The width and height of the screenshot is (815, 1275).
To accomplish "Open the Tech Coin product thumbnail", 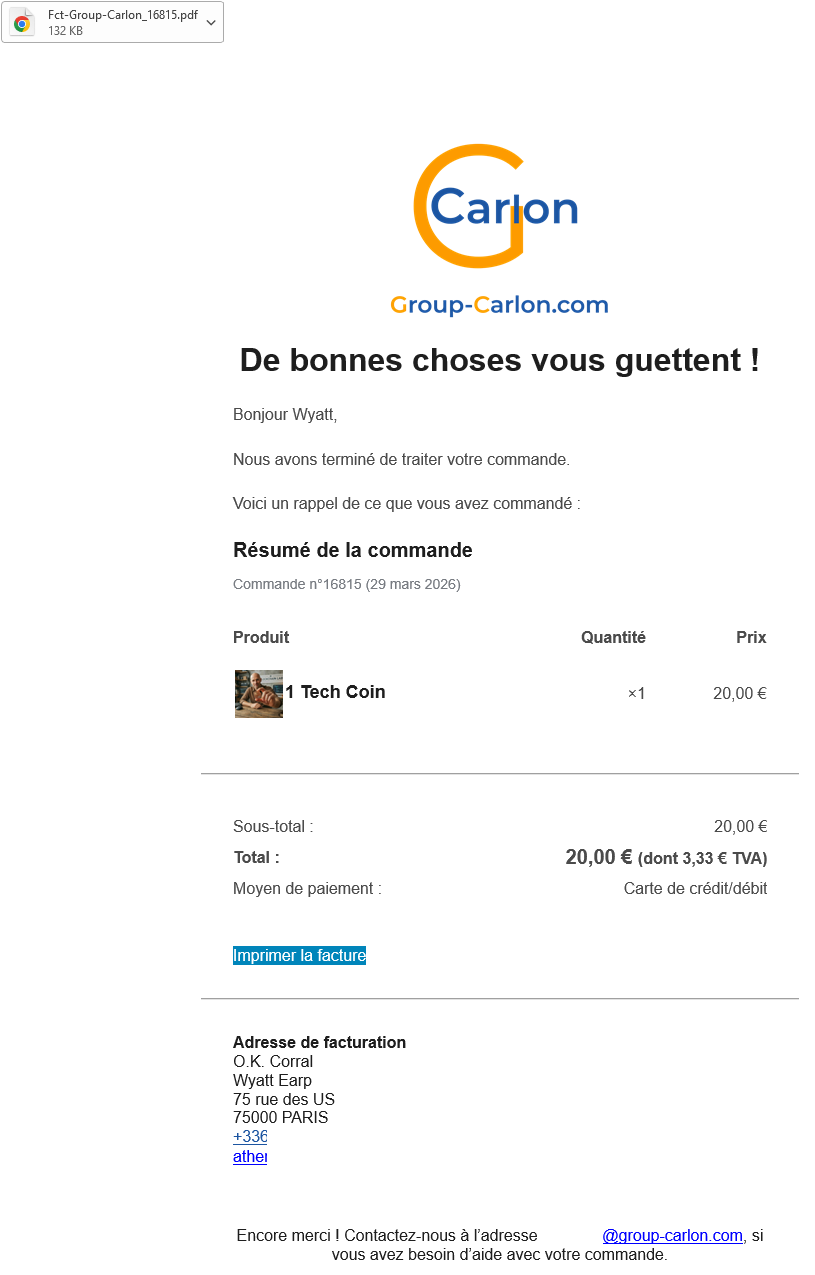I will 259,693.
